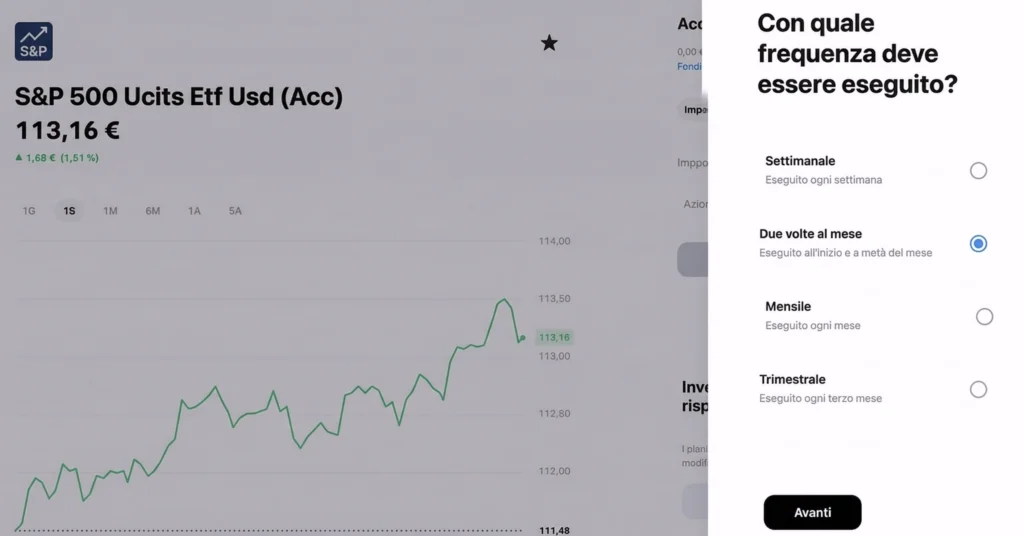Switch chart to the 1G range
The height and width of the screenshot is (536, 1024).
point(29,211)
